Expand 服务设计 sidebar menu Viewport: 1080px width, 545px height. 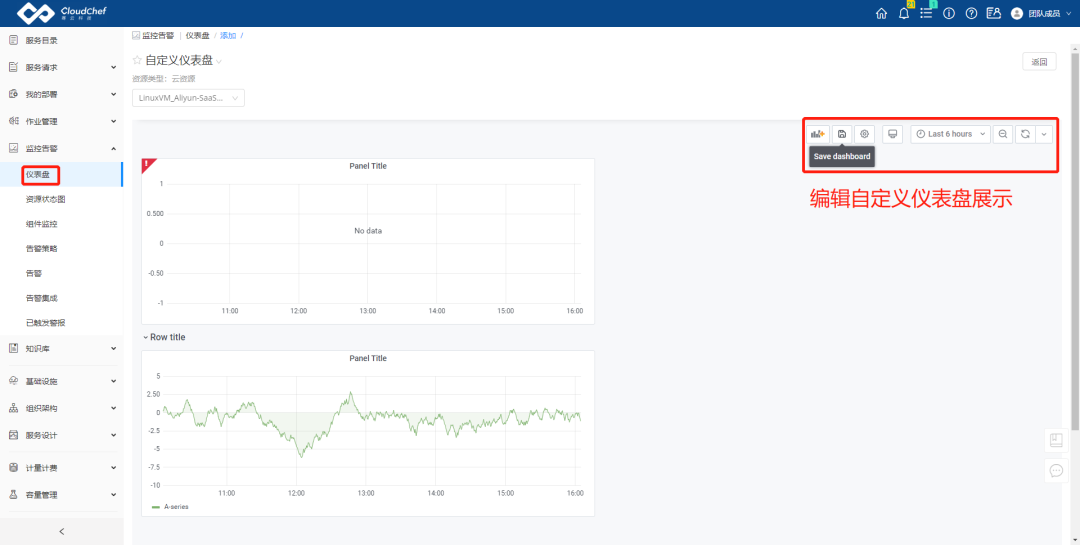click(x=61, y=435)
